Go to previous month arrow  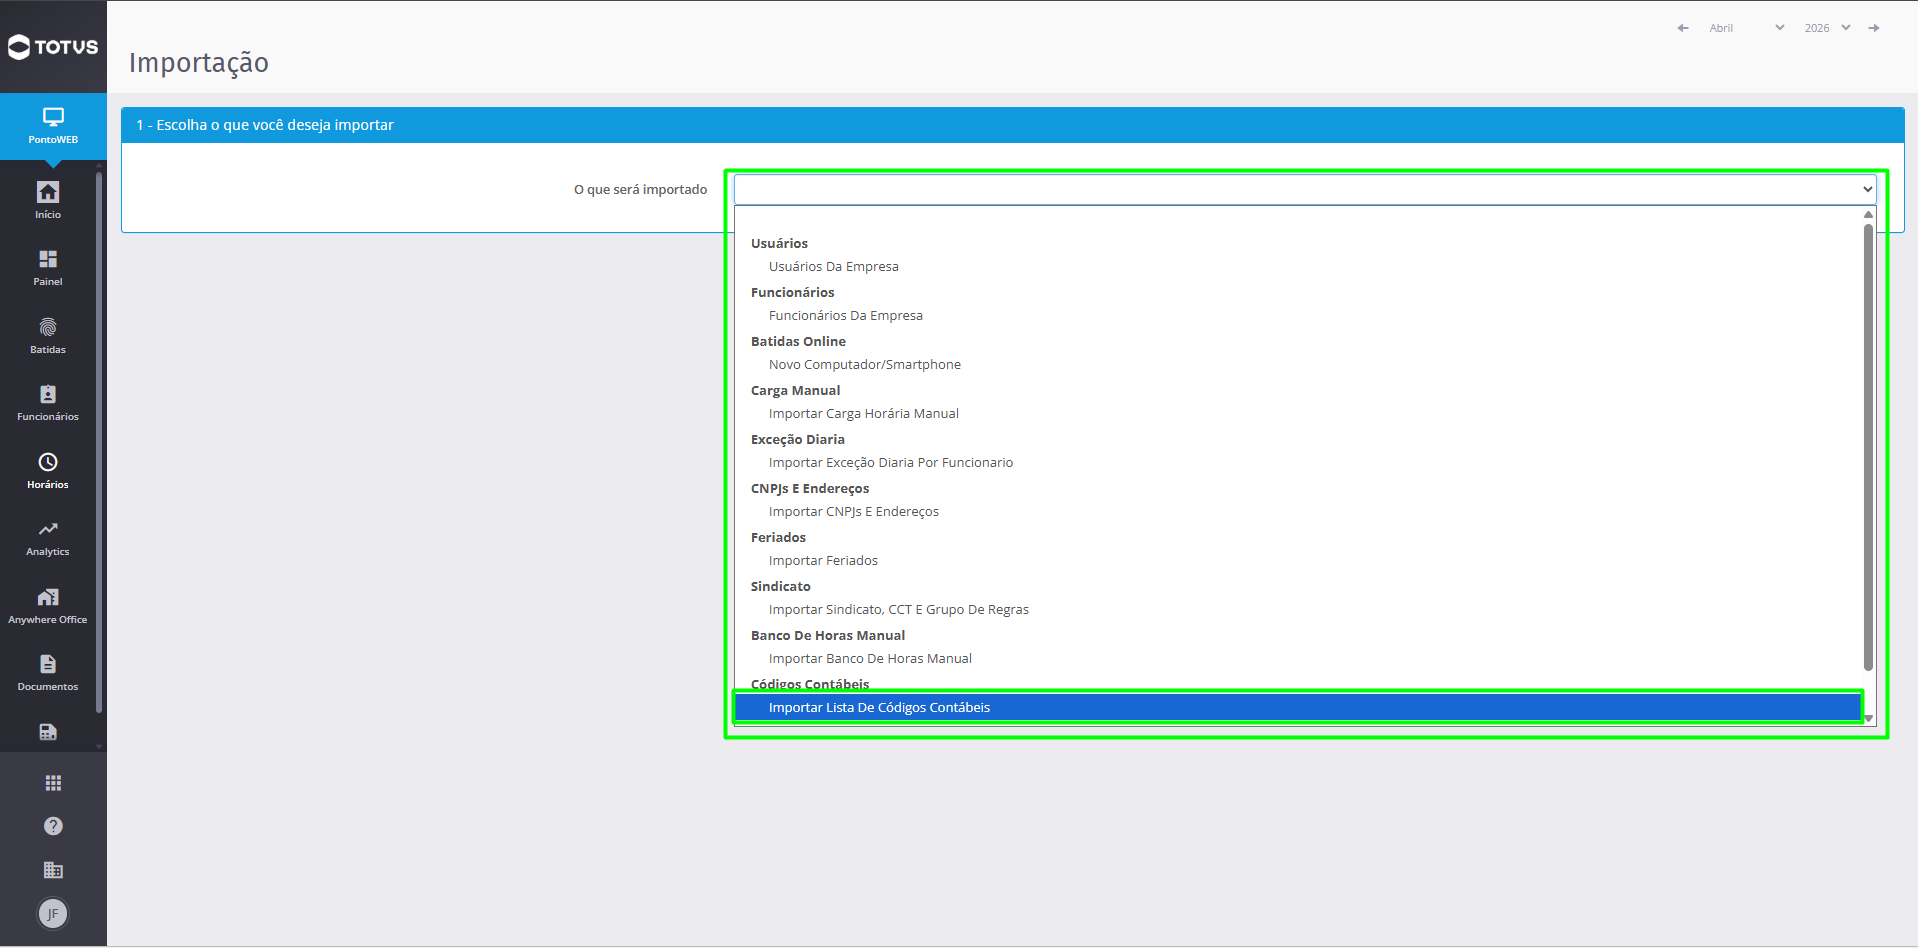pyautogui.click(x=1683, y=28)
